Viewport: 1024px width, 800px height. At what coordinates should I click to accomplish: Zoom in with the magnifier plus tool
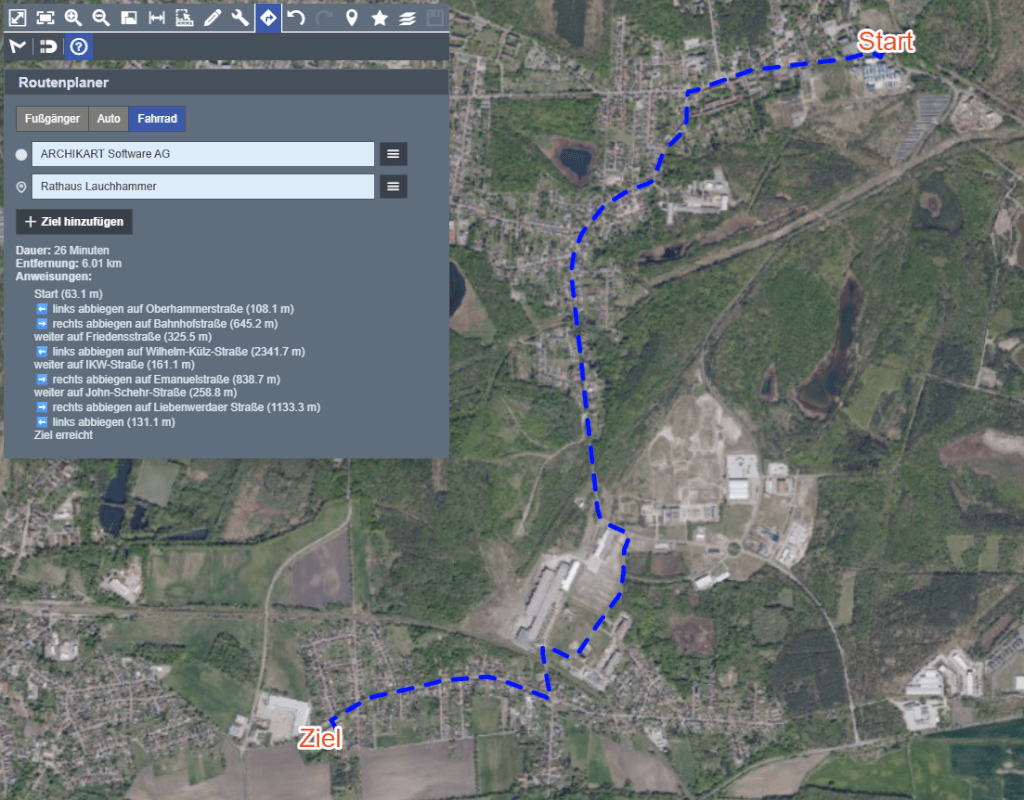coord(73,17)
